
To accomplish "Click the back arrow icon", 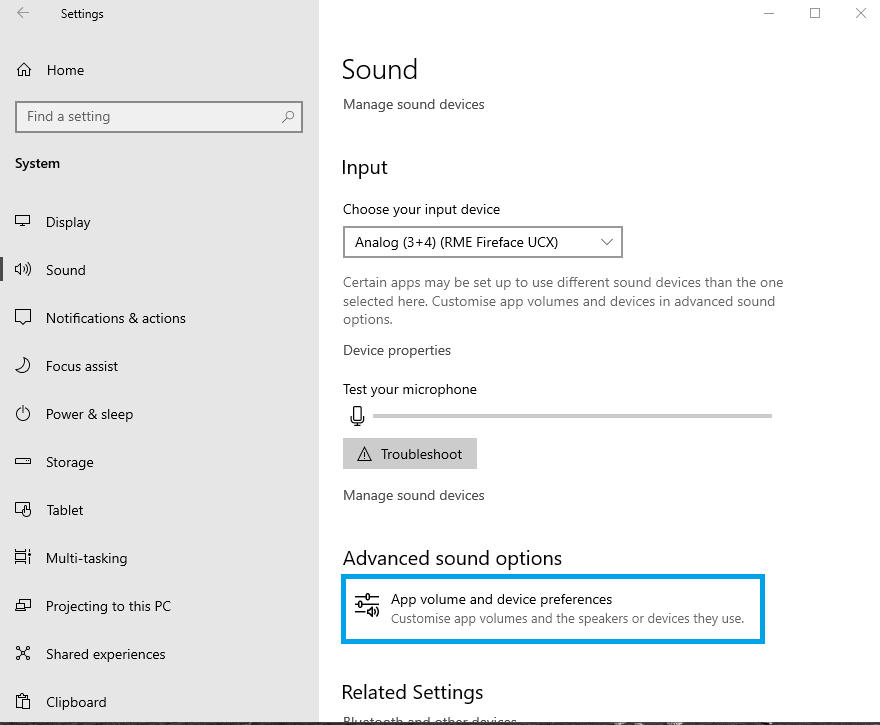I will (x=23, y=14).
